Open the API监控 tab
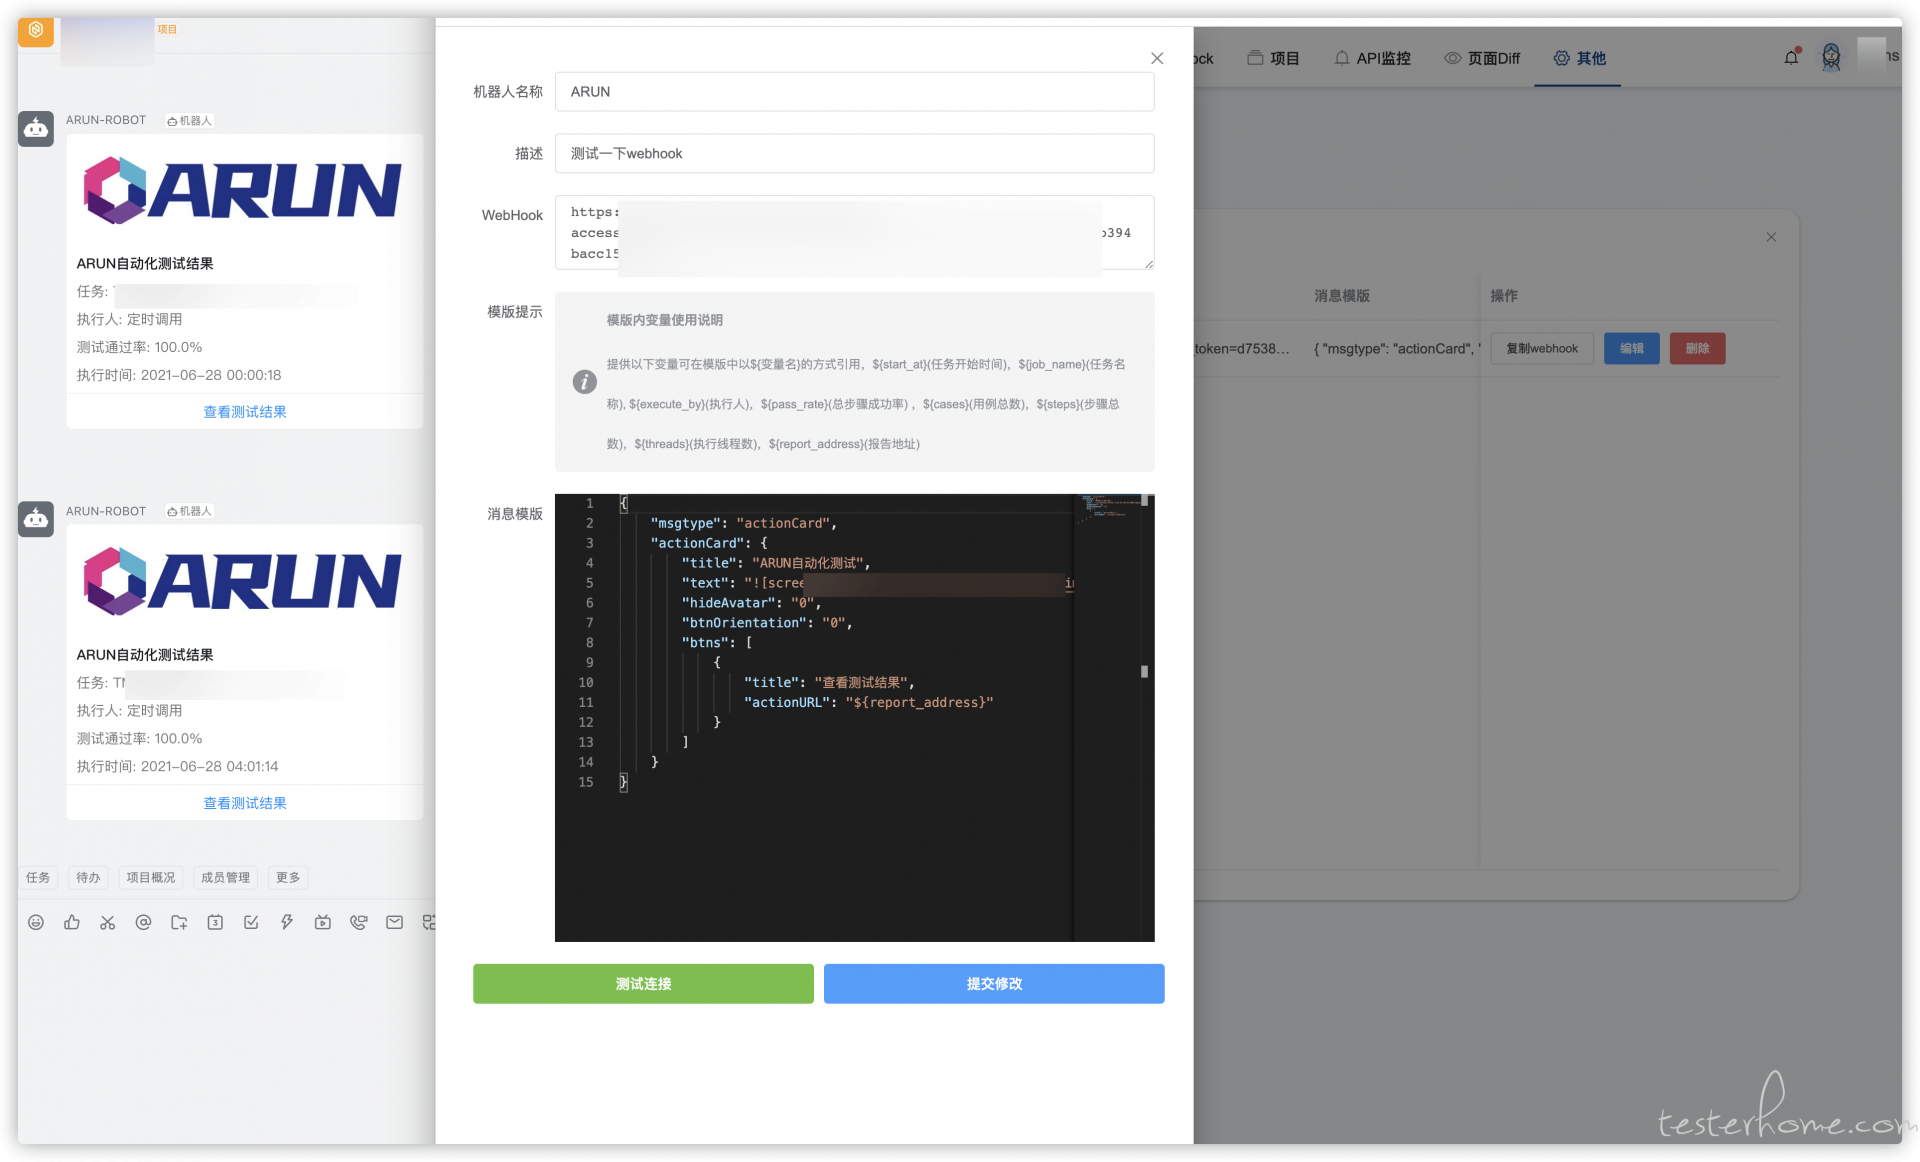The height and width of the screenshot is (1162, 1920). (1373, 58)
